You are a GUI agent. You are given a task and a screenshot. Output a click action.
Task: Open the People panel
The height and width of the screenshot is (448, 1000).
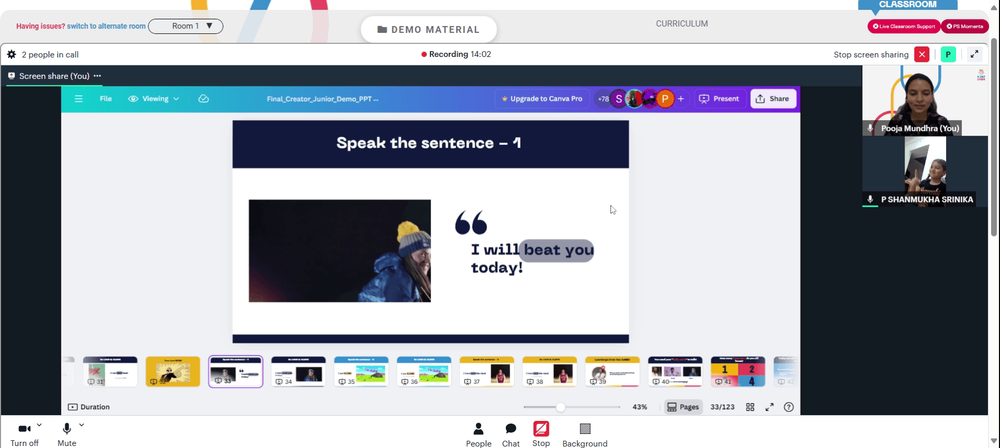[x=478, y=435]
